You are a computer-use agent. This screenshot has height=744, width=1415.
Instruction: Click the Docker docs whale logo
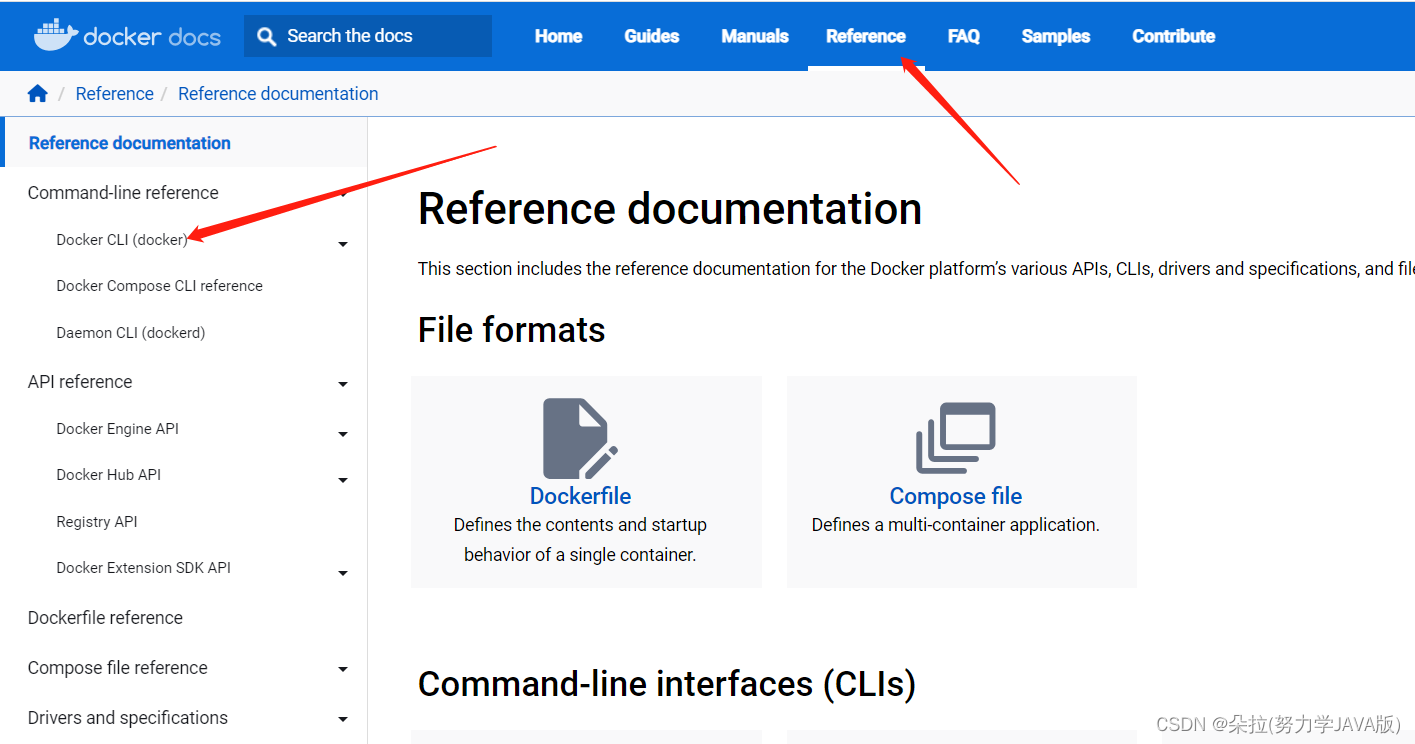point(56,36)
